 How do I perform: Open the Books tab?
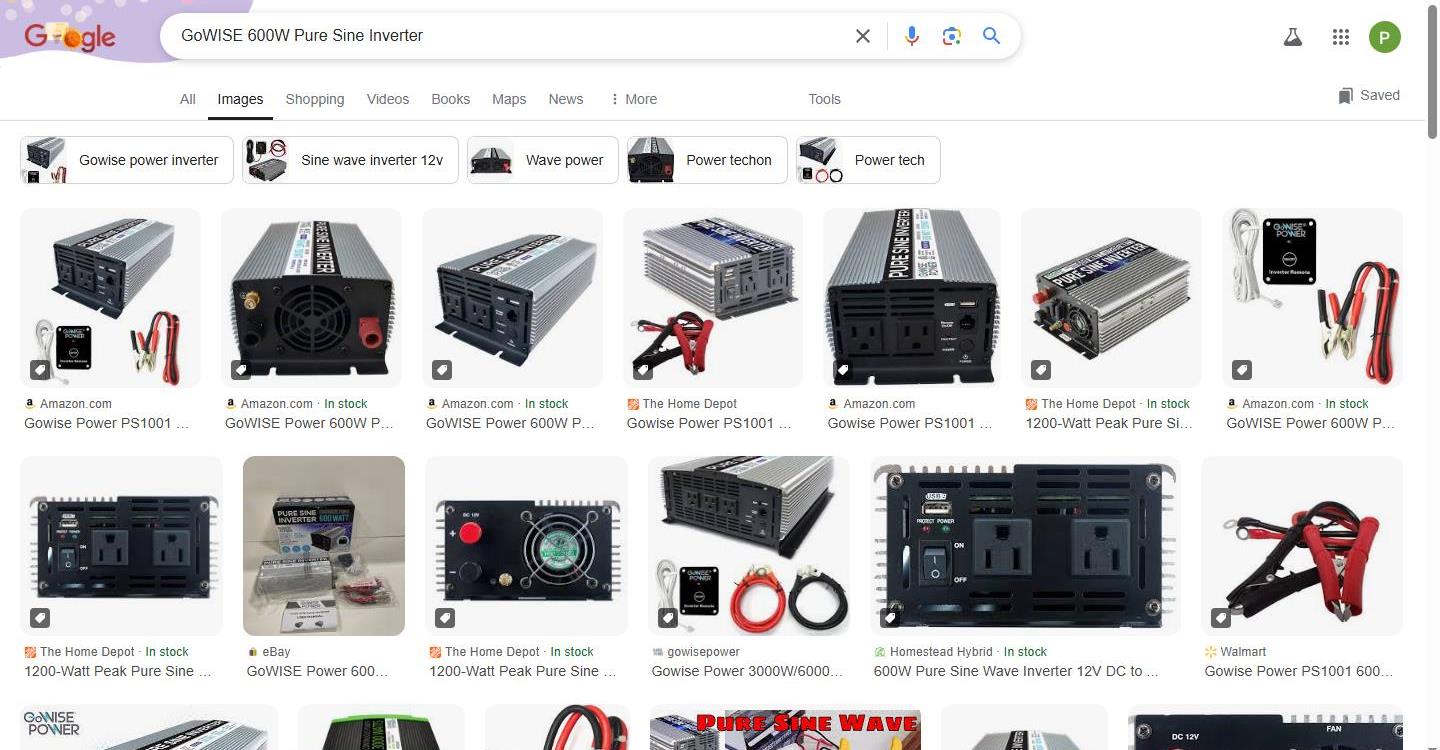[450, 99]
